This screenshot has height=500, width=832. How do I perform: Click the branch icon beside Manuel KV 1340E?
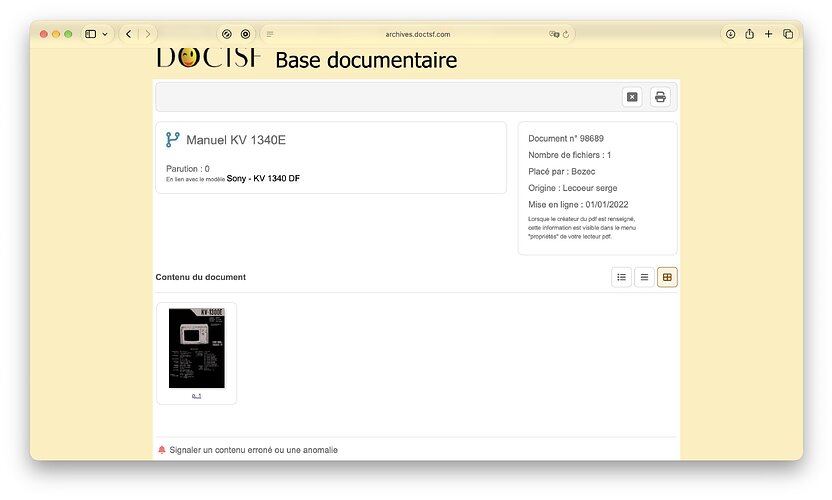pos(172,140)
